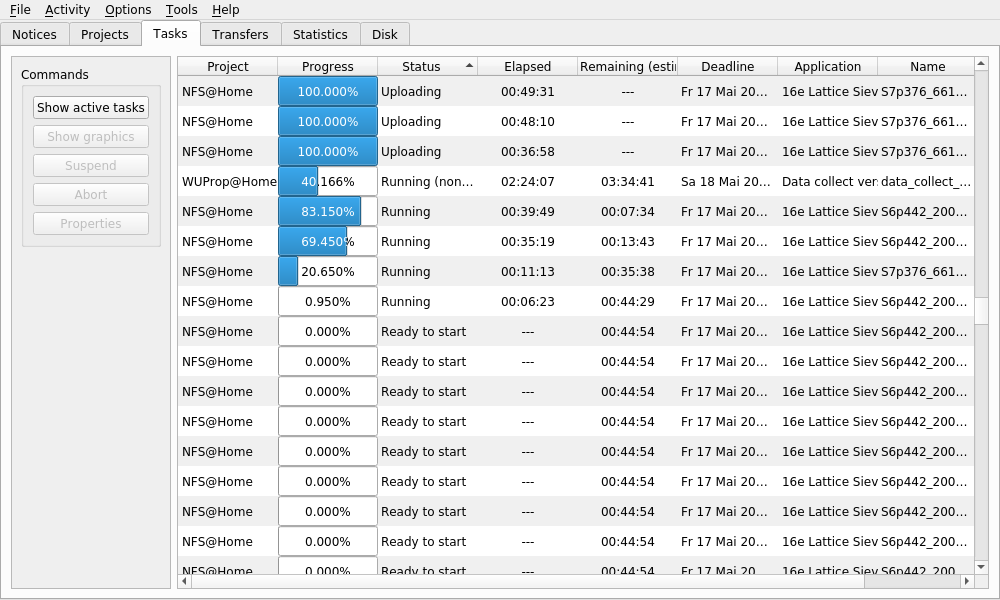Viewport: 1000px width, 600px height.
Task: Switch to the Projects tab
Action: (x=105, y=34)
